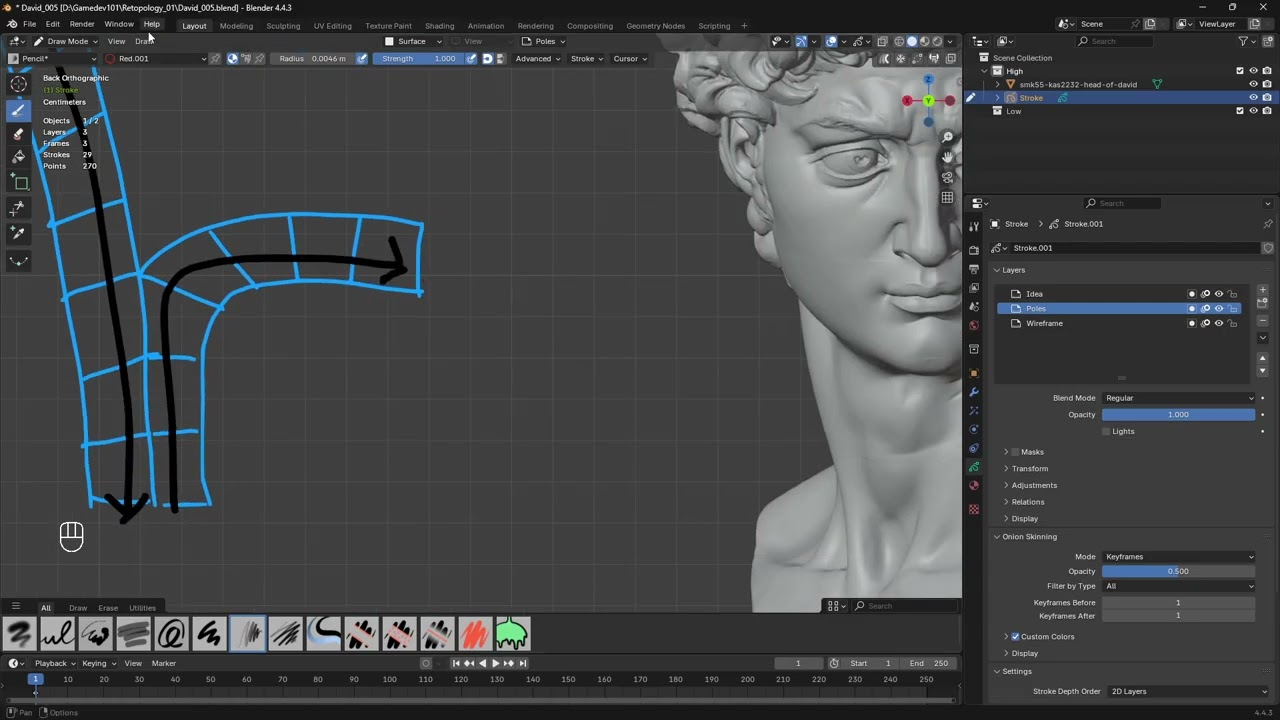Screen dimensions: 1280x720
Task: Toggle X-ray display in viewport header
Action: tap(882, 41)
